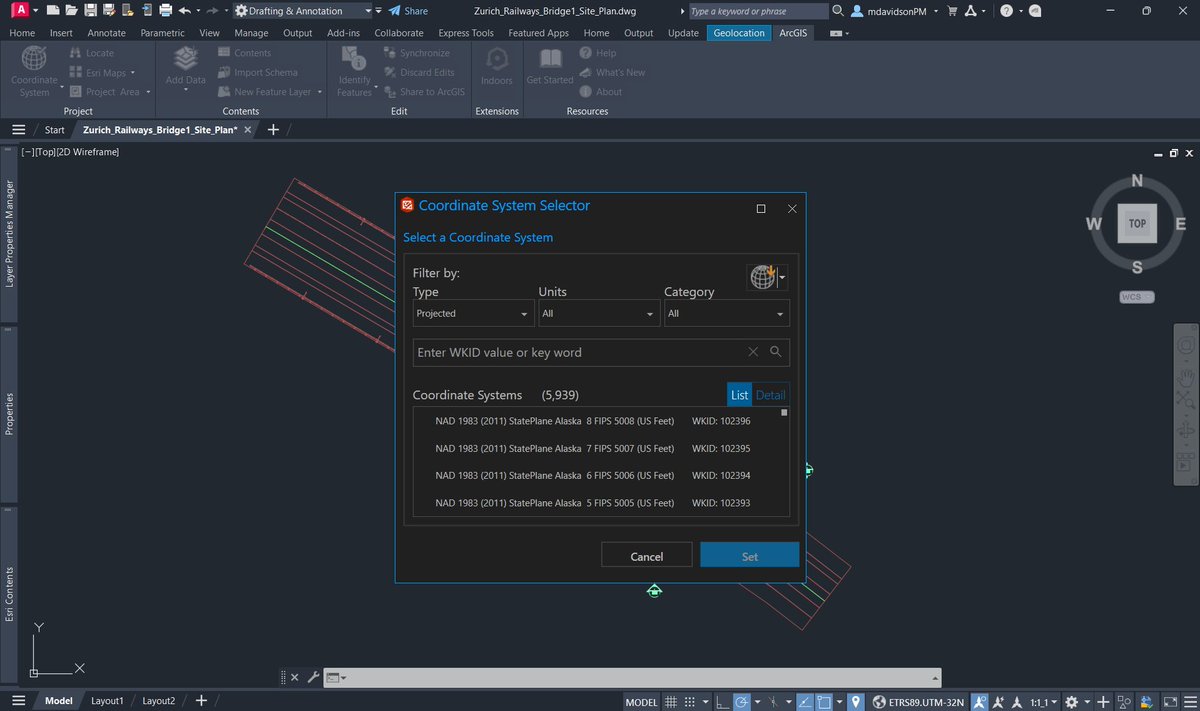The height and width of the screenshot is (711, 1200).
Task: Click the globe favorites icon in dialog
Action: (763, 277)
